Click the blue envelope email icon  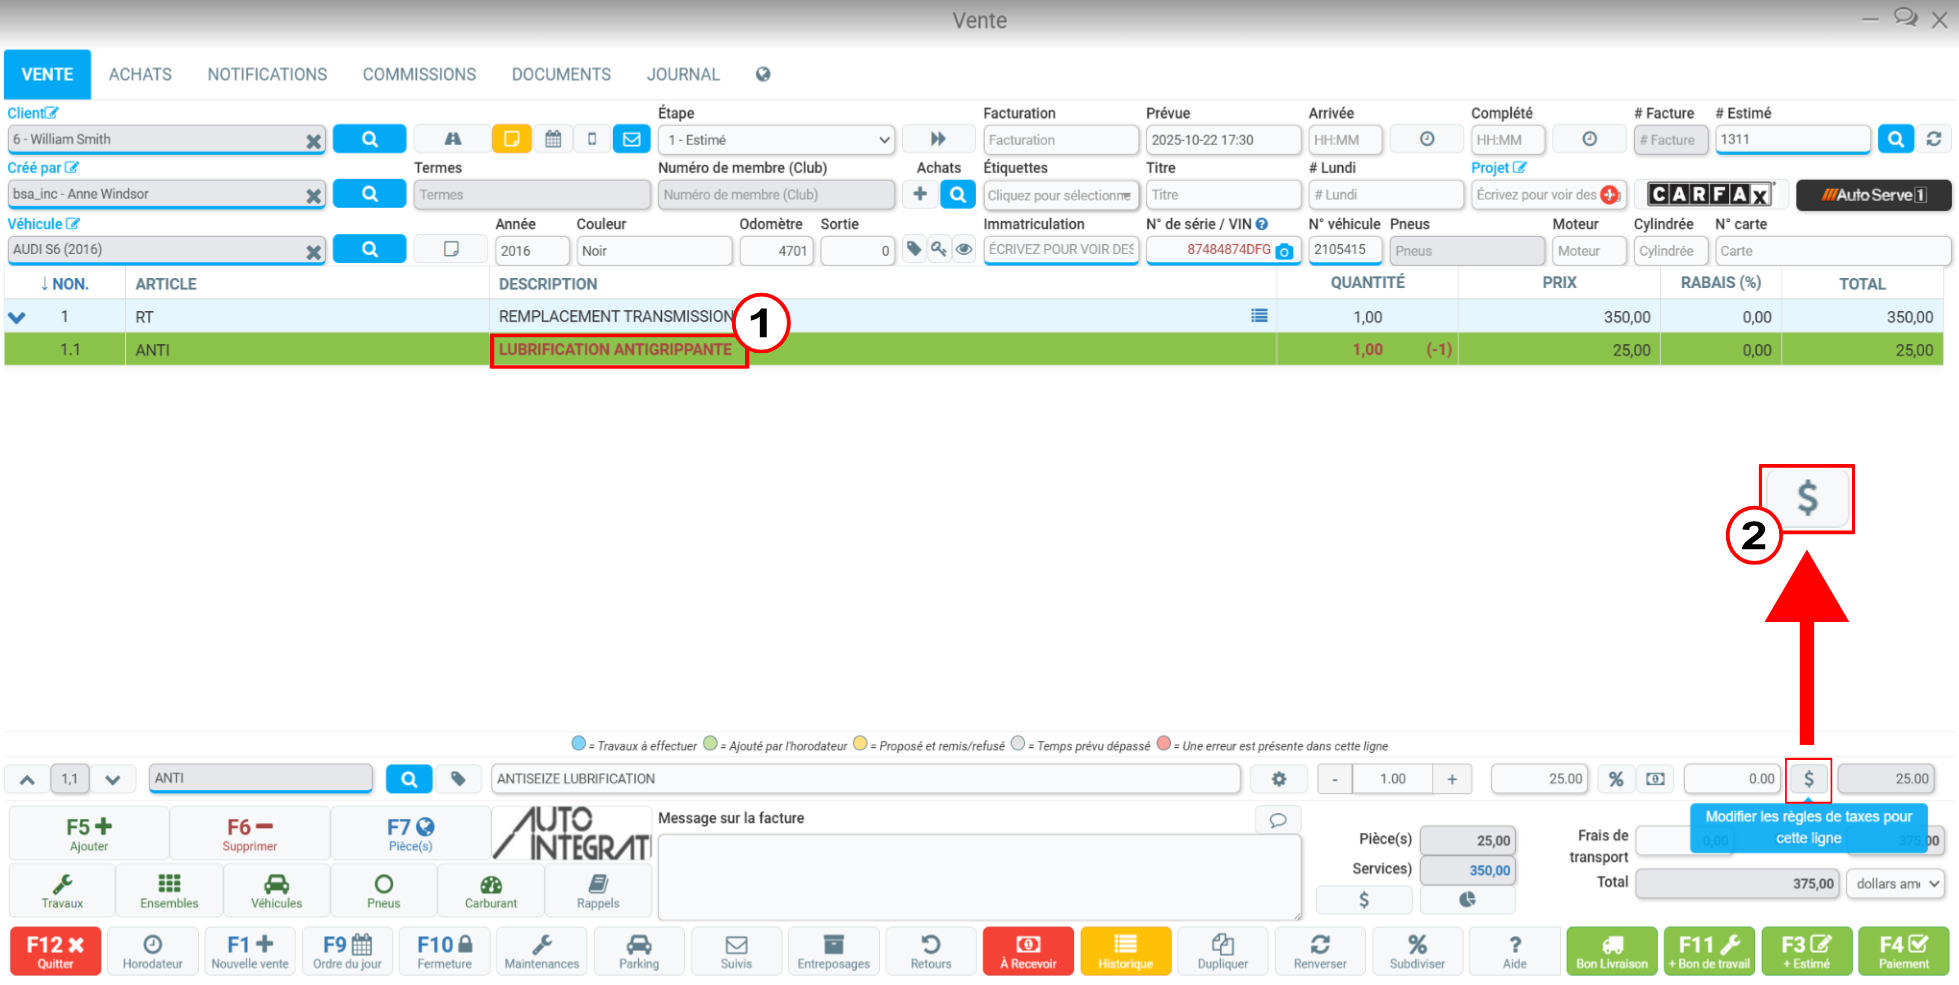631,139
